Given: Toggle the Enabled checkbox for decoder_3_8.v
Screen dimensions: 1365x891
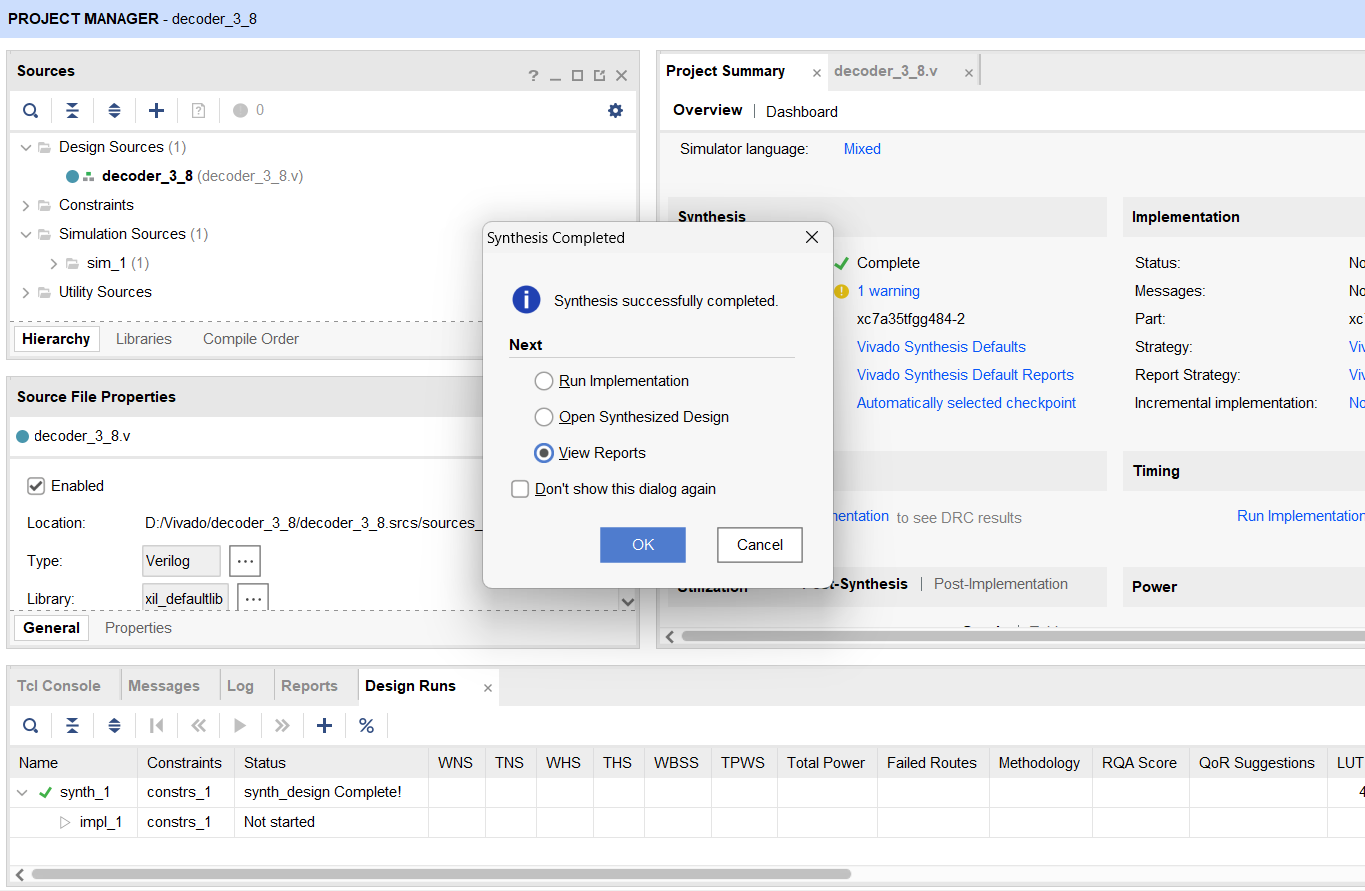Looking at the screenshot, I should tap(36, 486).
